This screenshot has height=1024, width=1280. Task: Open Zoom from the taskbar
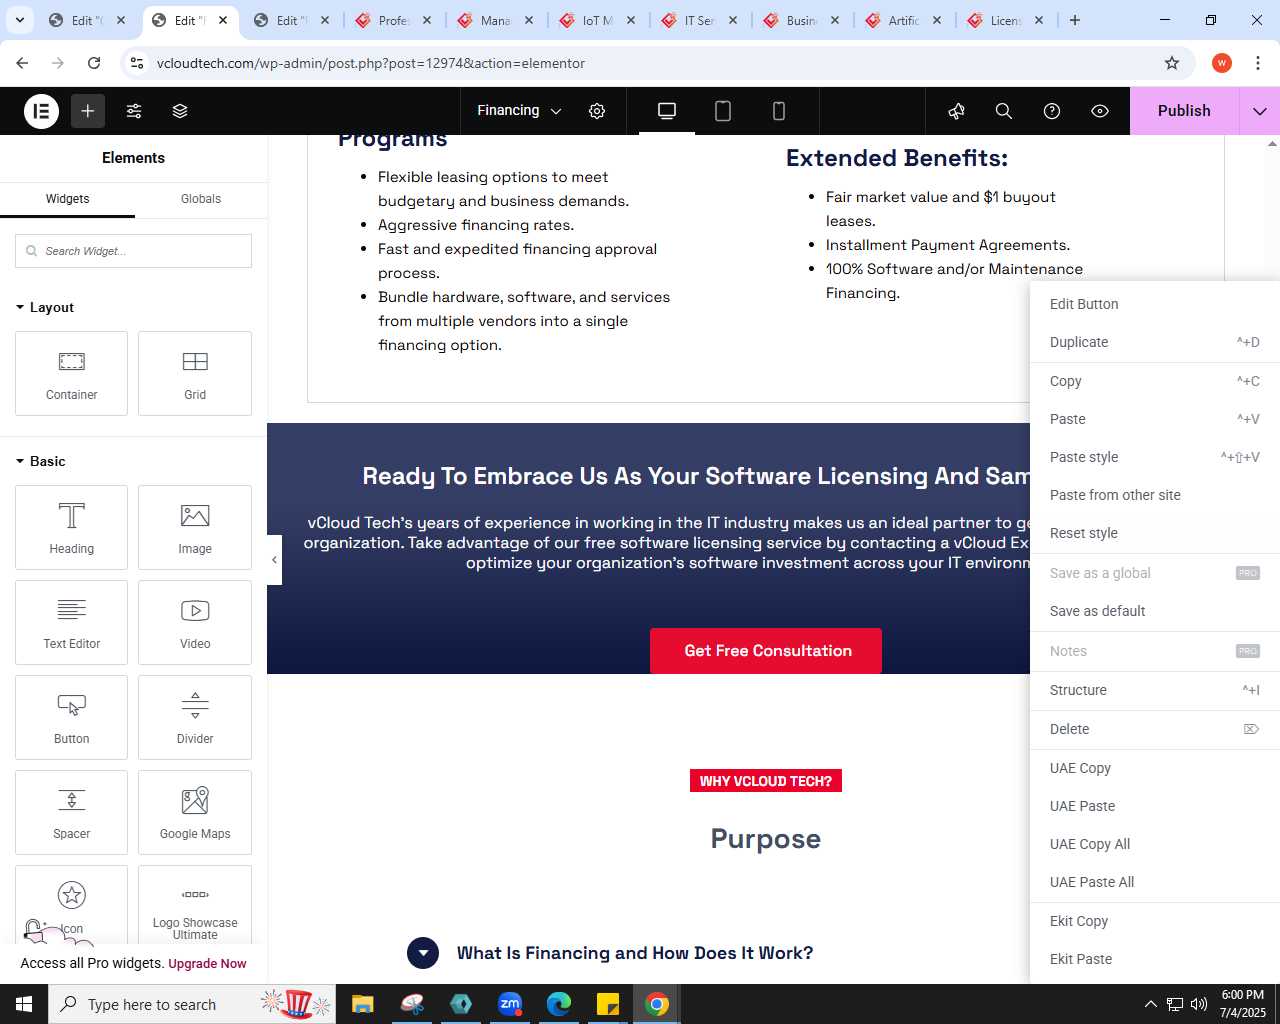(x=510, y=1004)
